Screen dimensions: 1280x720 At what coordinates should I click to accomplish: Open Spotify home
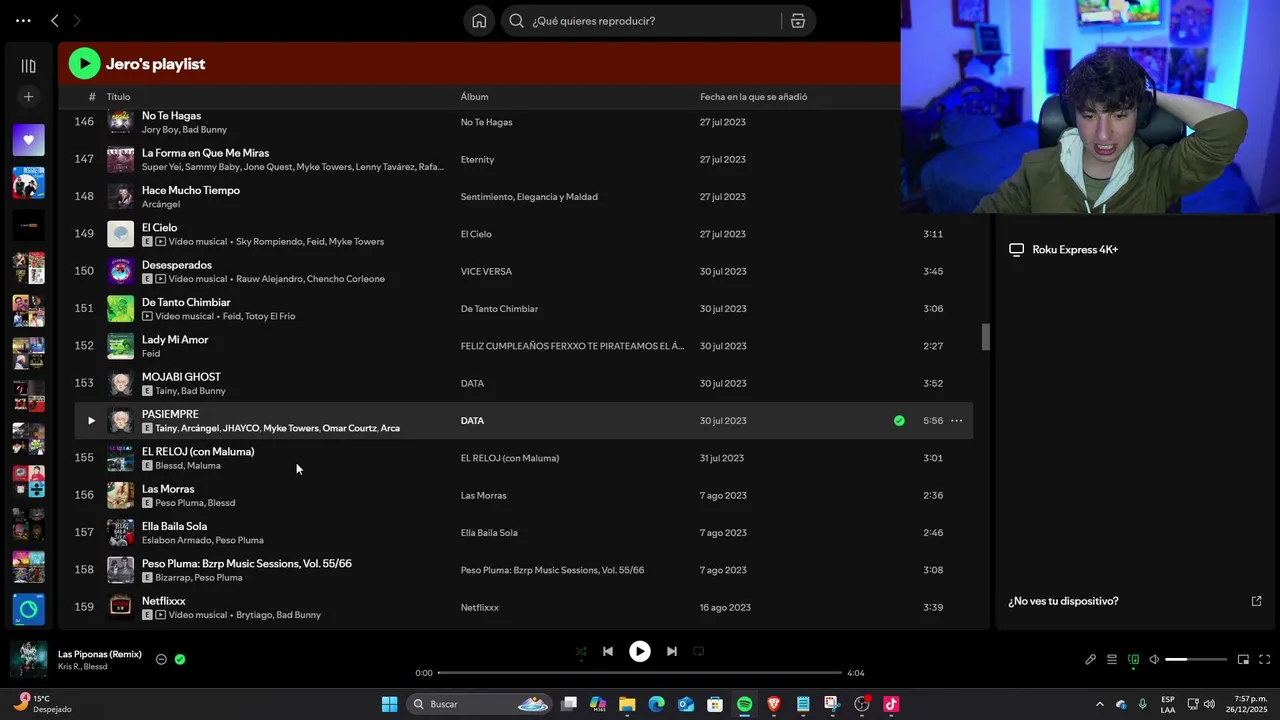pos(479,21)
